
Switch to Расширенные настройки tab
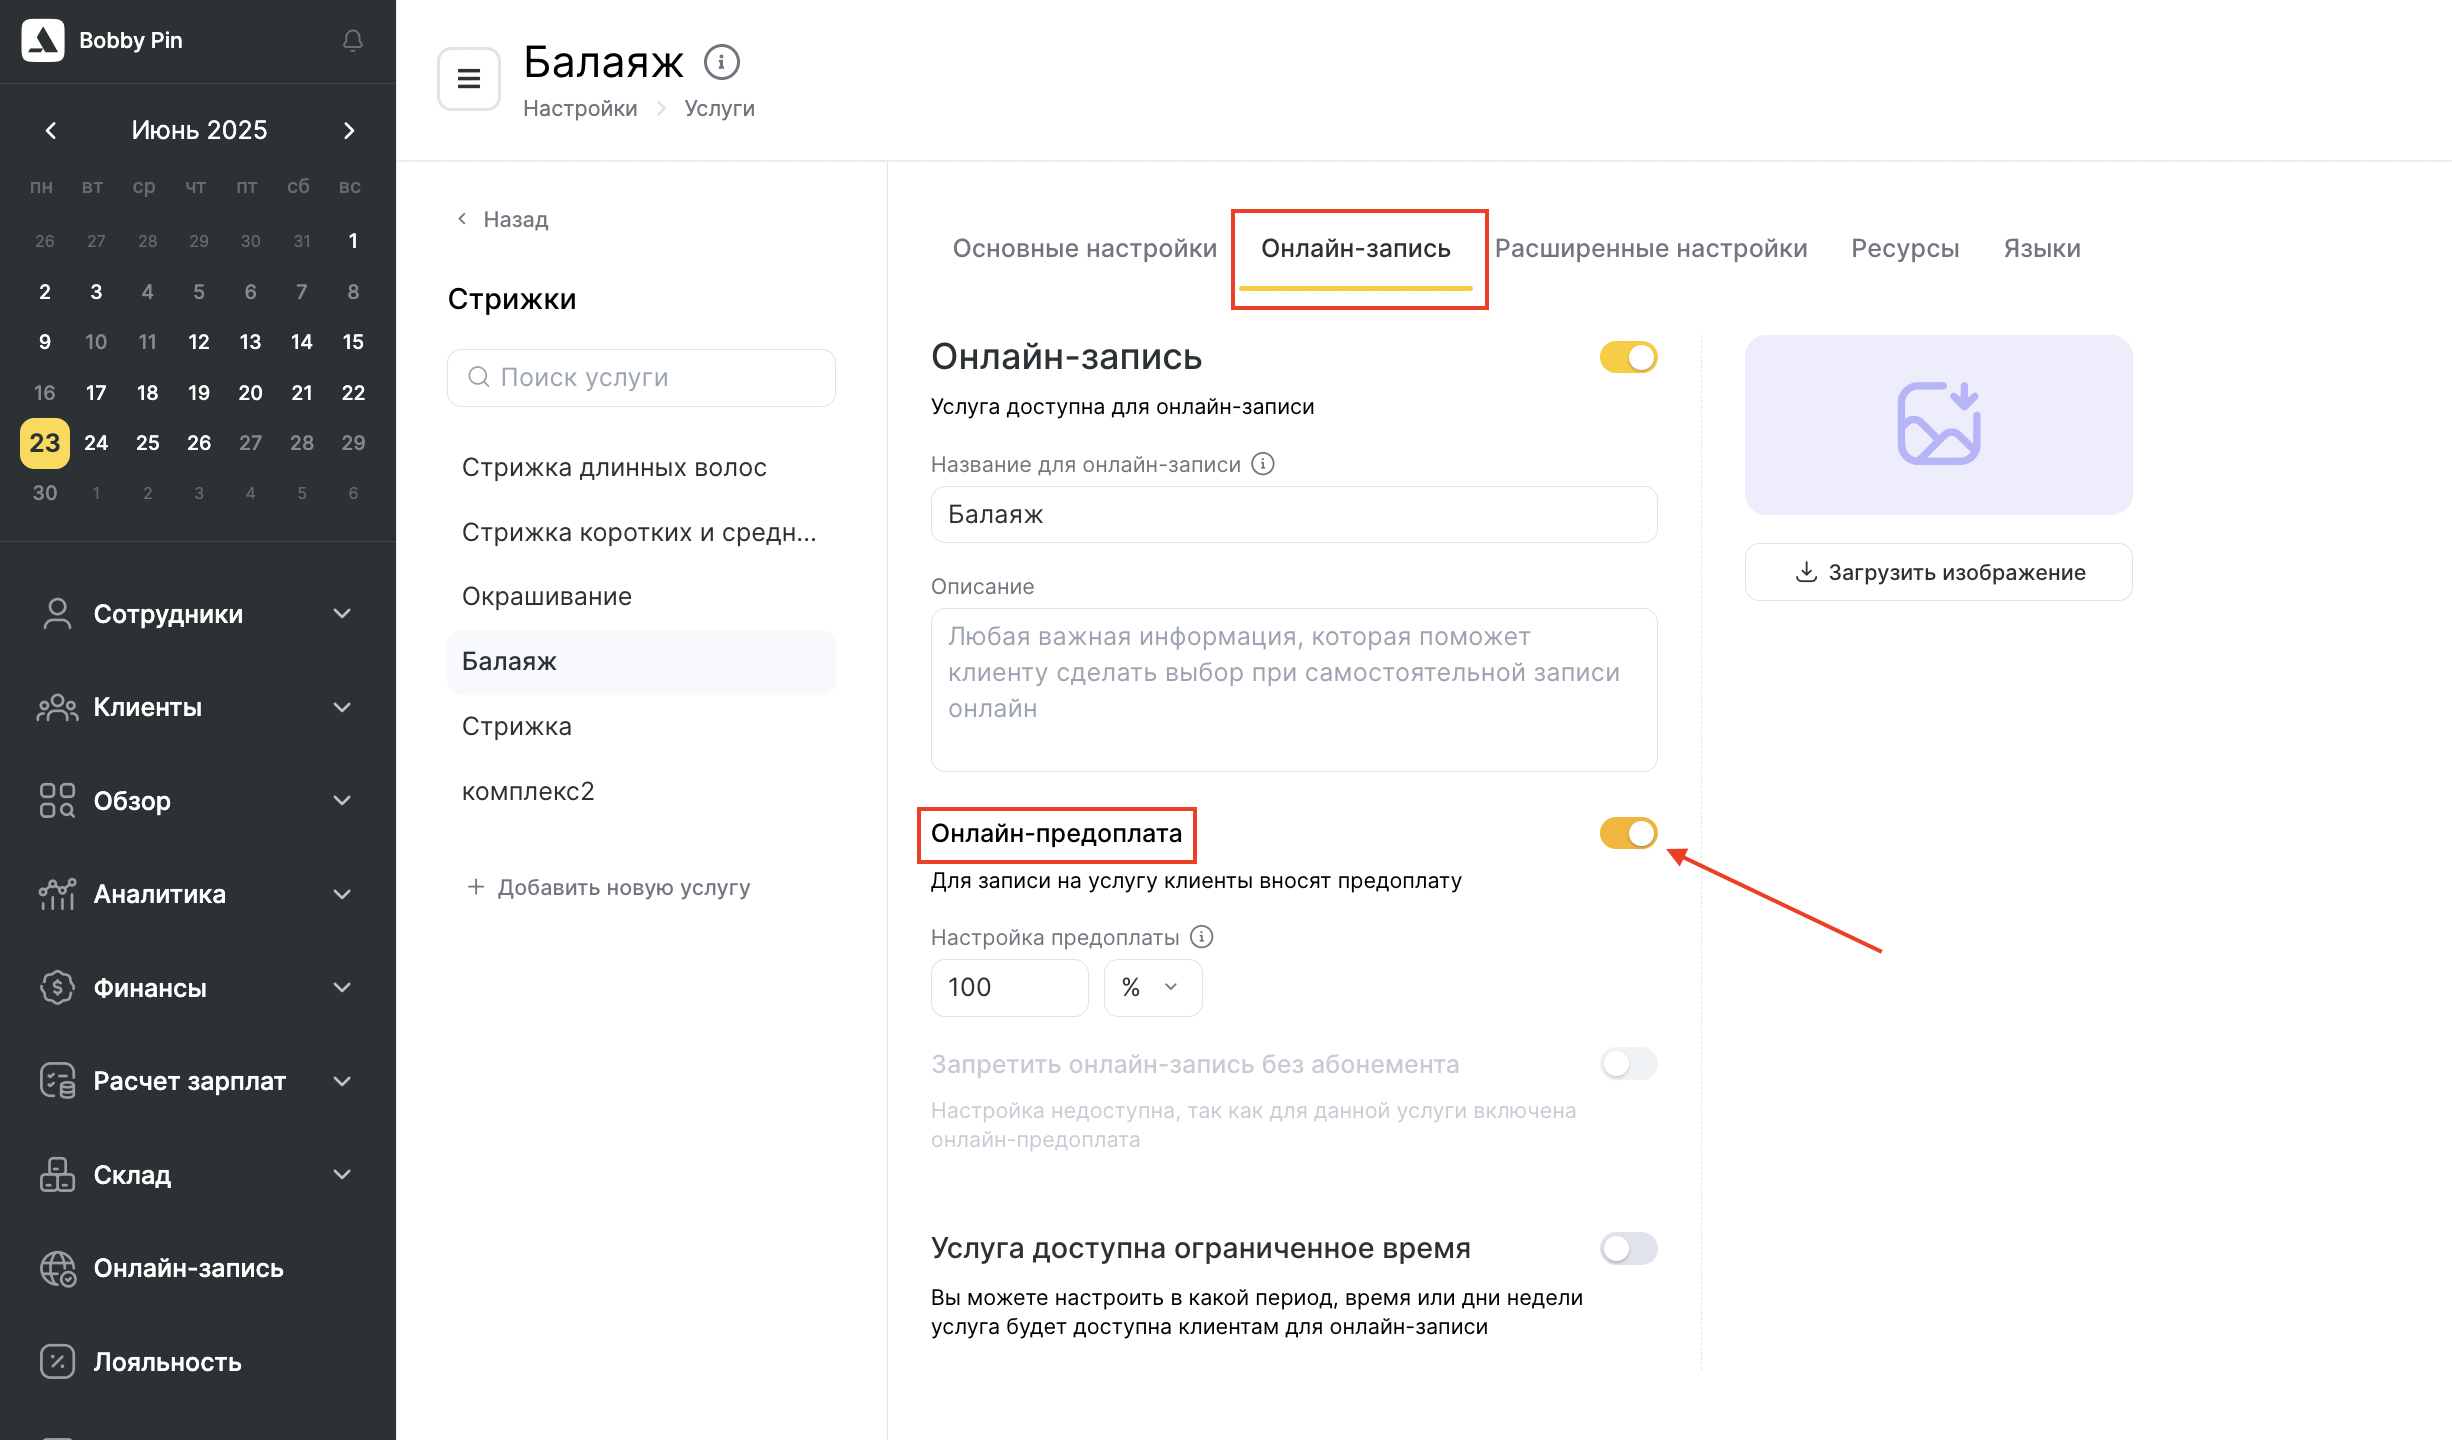click(1651, 248)
